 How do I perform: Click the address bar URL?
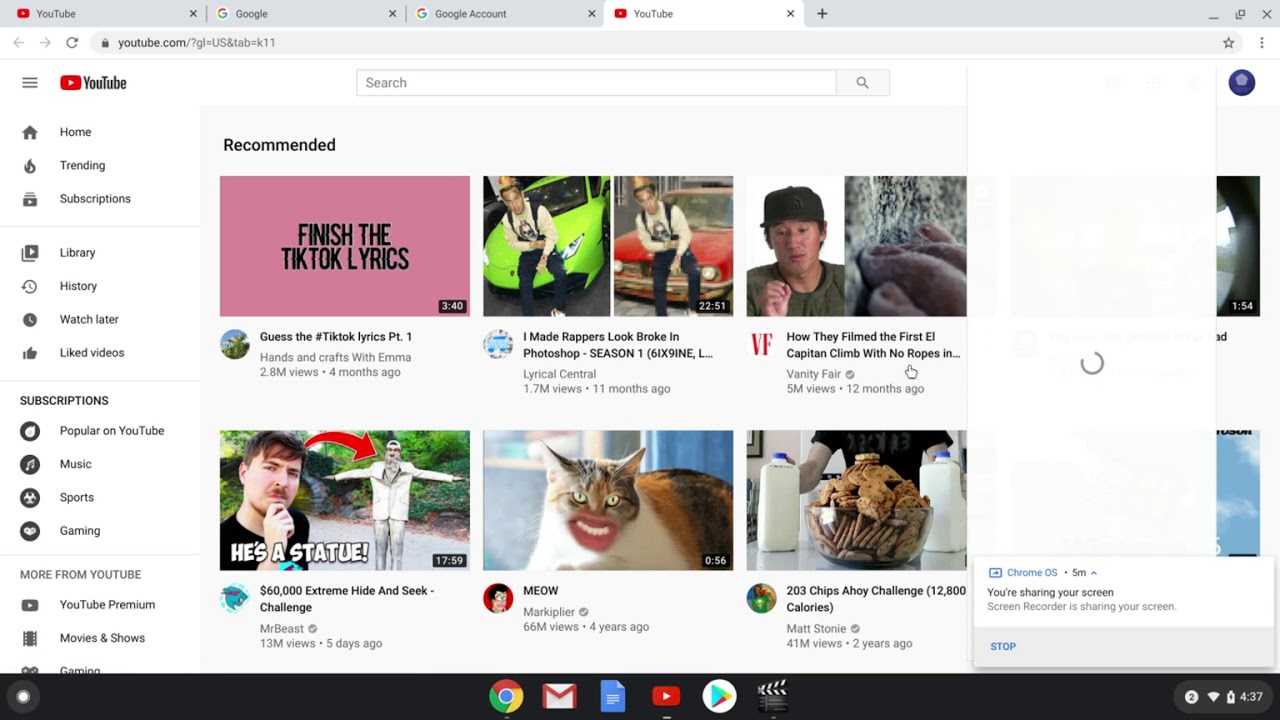pos(197,43)
